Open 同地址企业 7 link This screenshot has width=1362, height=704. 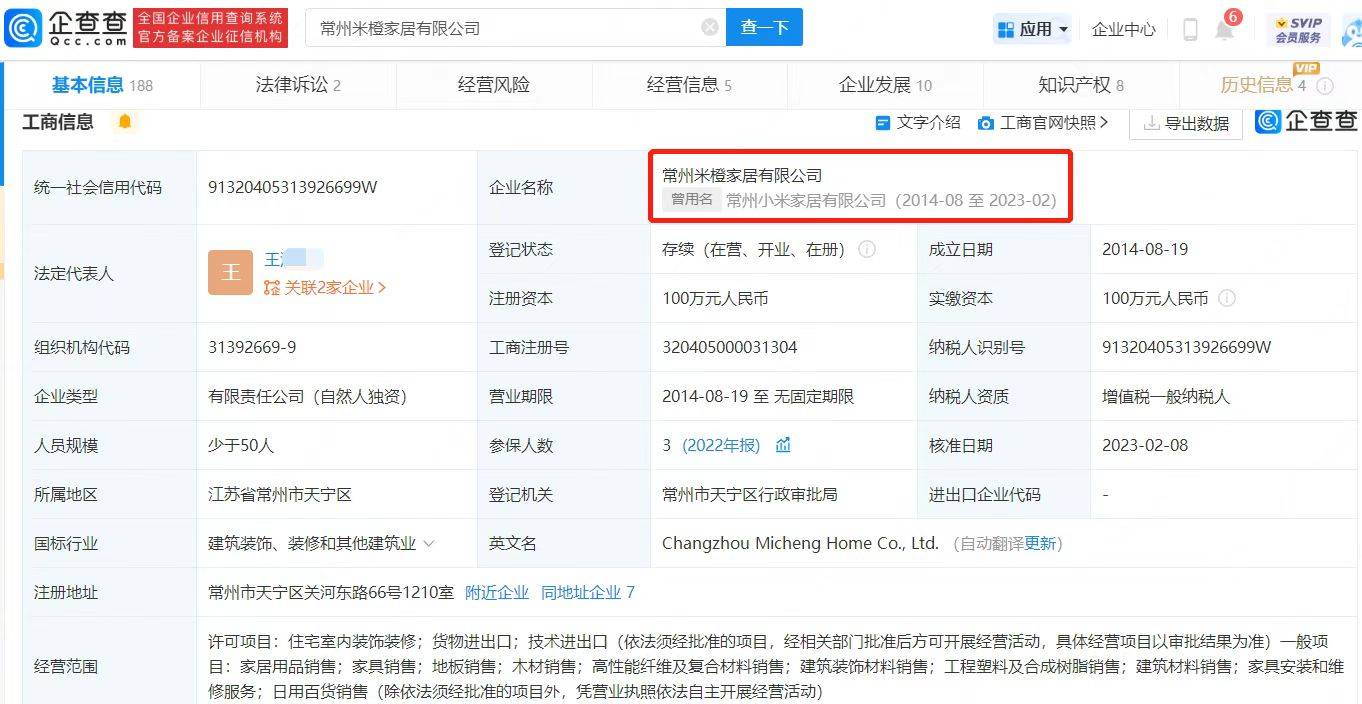click(588, 593)
